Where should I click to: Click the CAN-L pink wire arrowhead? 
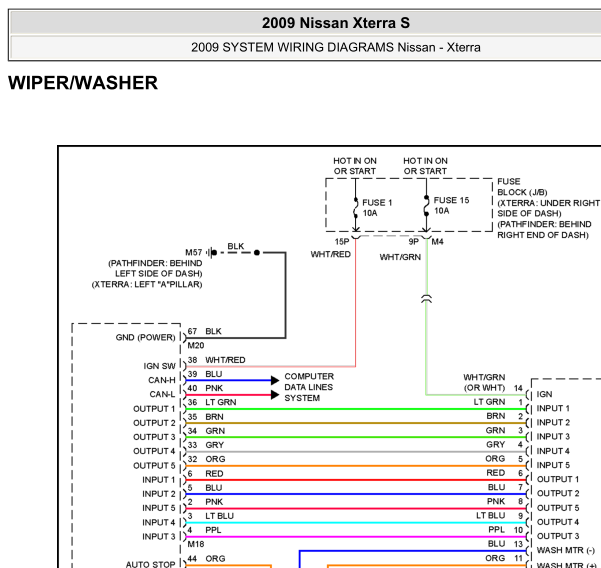coord(275,395)
